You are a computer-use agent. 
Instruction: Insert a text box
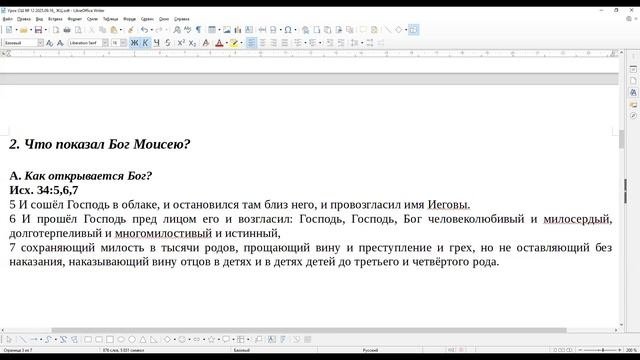coord(249,30)
